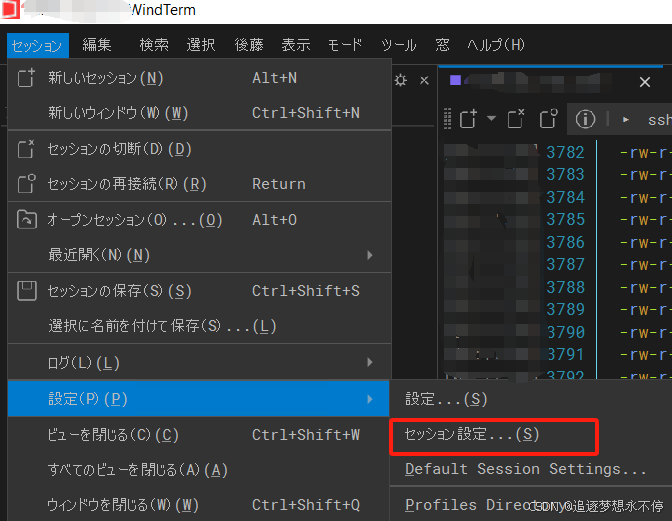The height and width of the screenshot is (521, 672).
Task: Click the disconnect toolbar icon in terminal pane
Action: (516, 119)
